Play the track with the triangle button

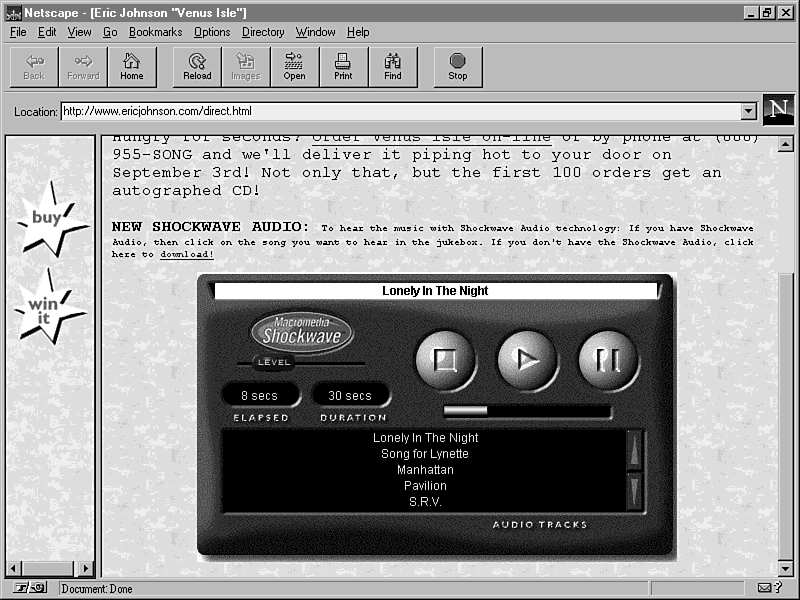pos(527,360)
